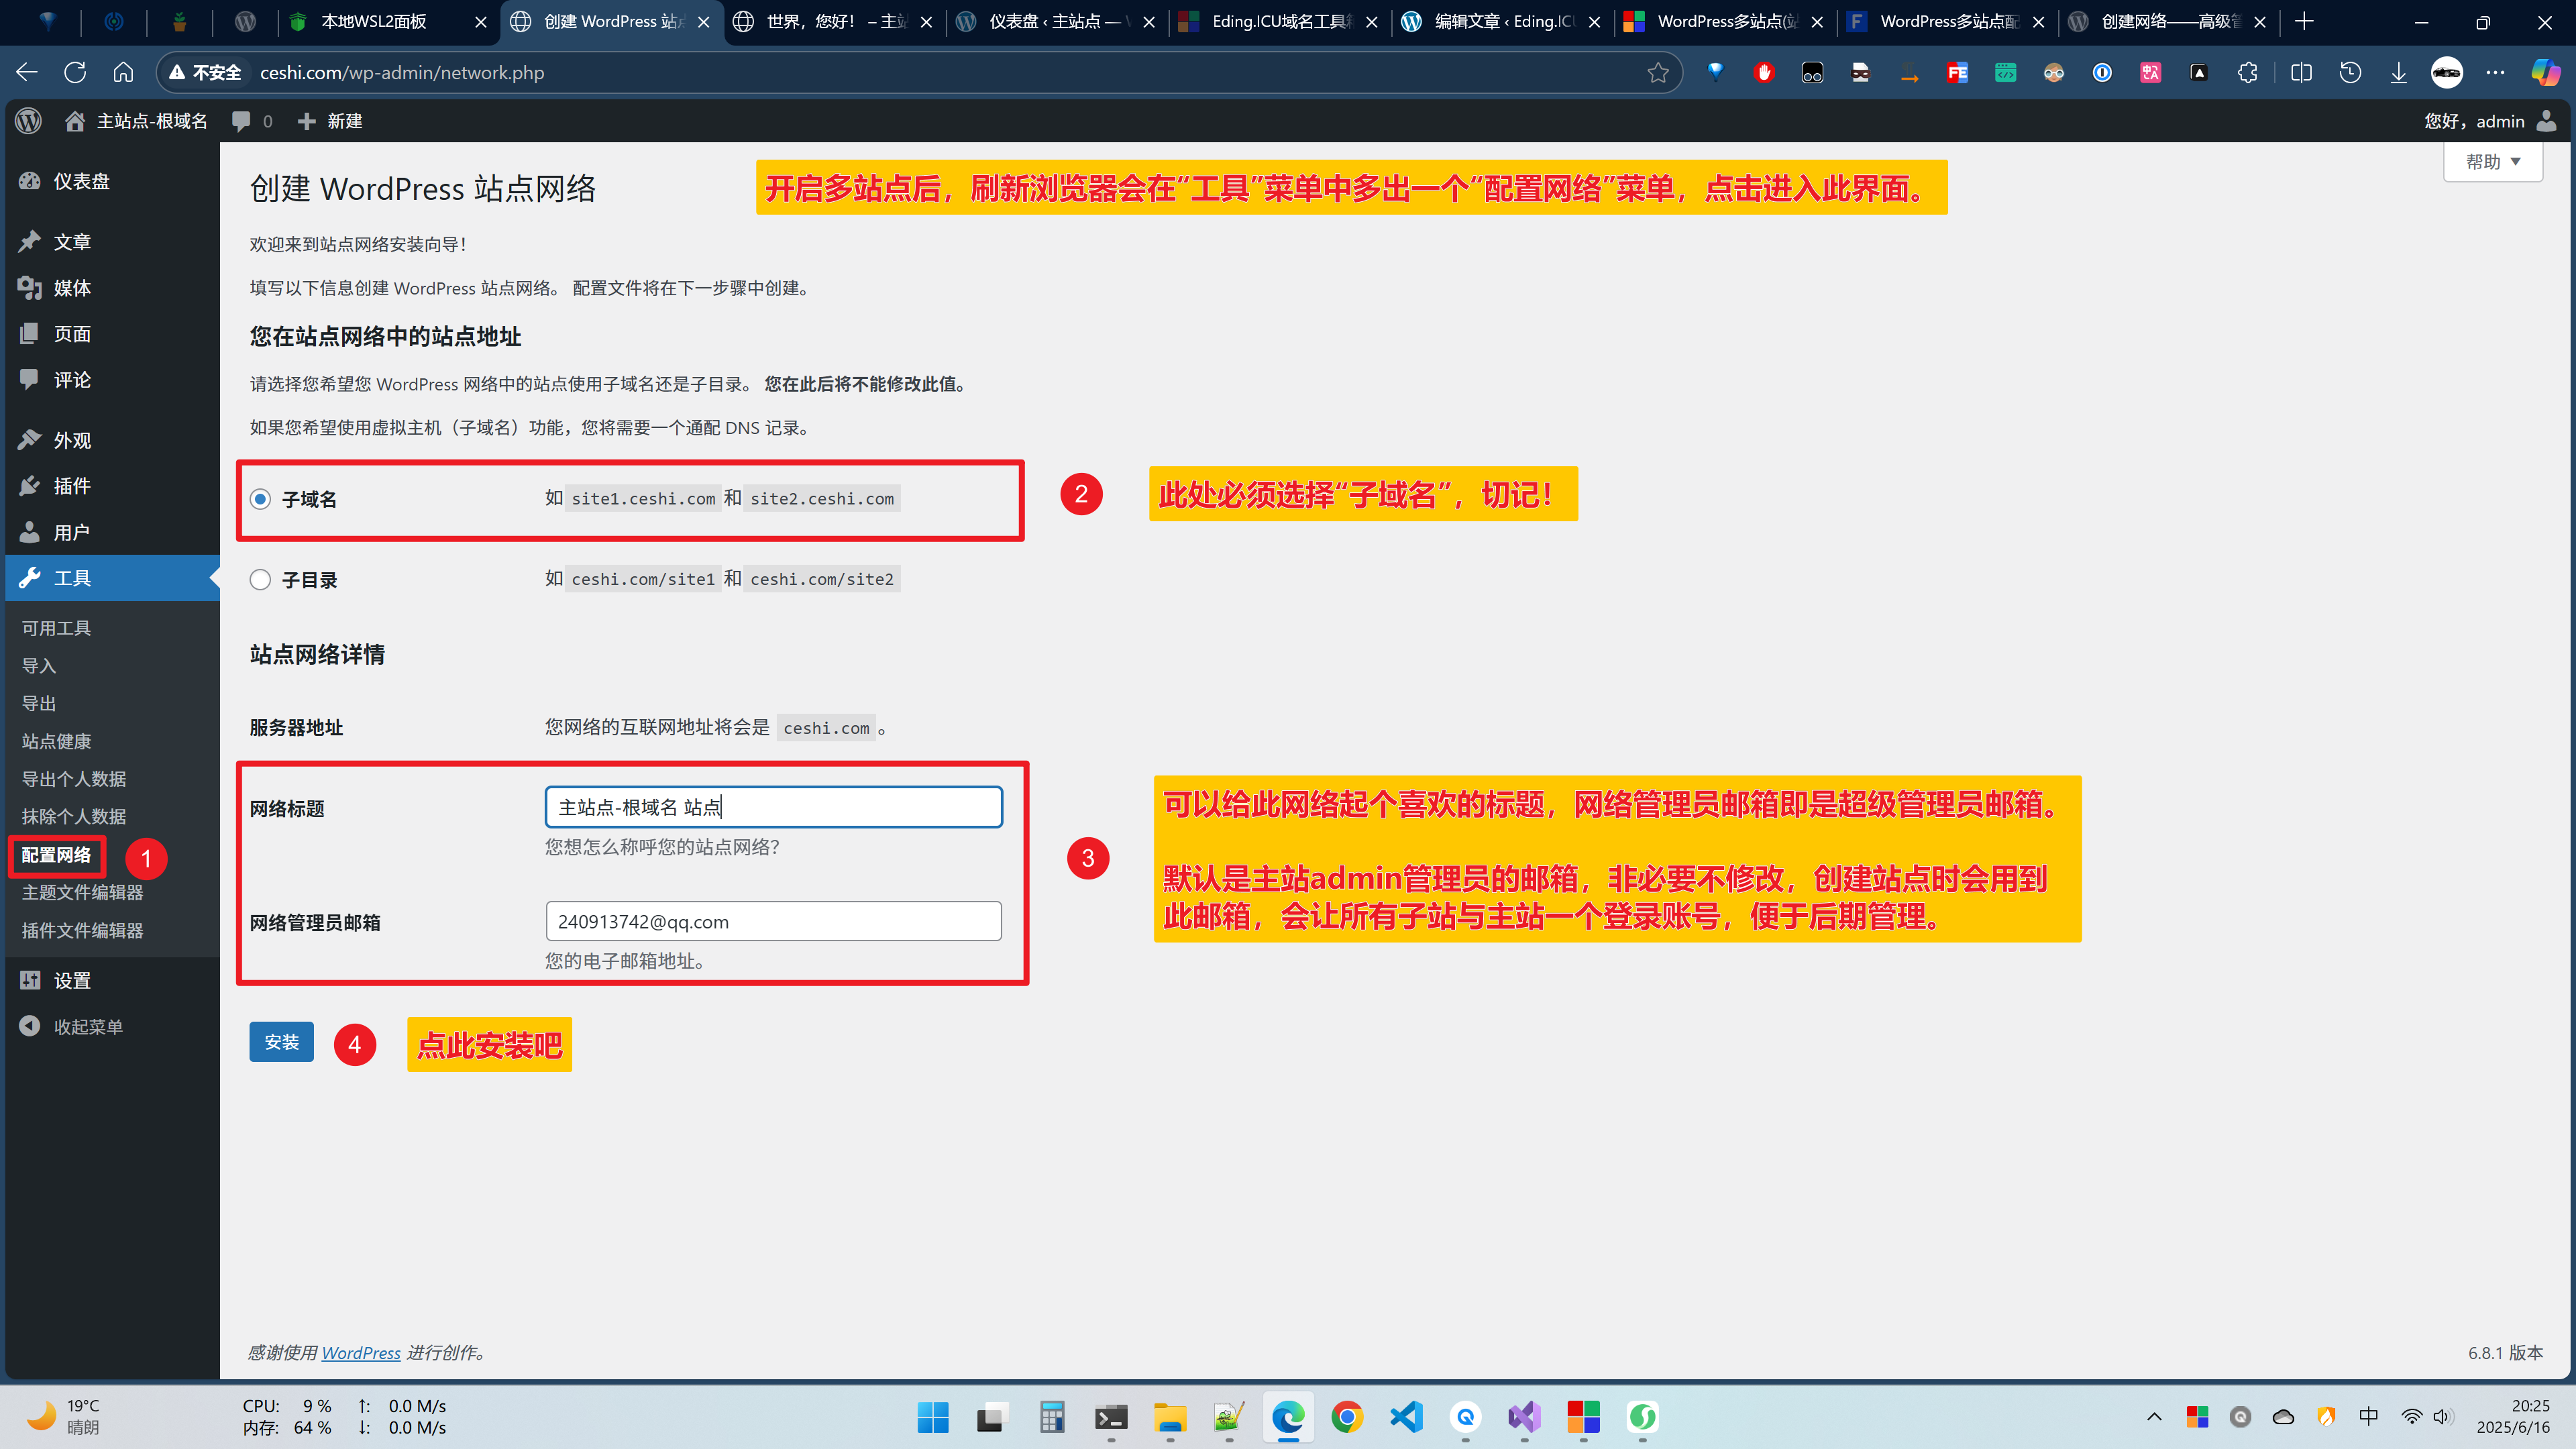2576x1449 pixels.
Task: Click the address bar URL
Action: 402,72
